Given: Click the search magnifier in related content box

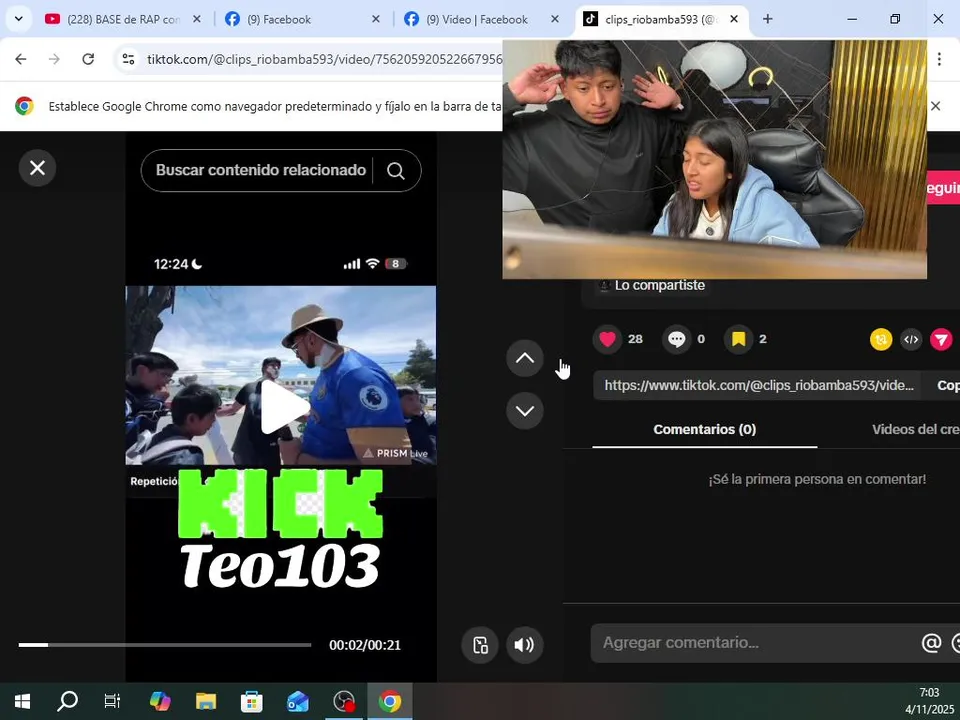Looking at the screenshot, I should tap(396, 171).
